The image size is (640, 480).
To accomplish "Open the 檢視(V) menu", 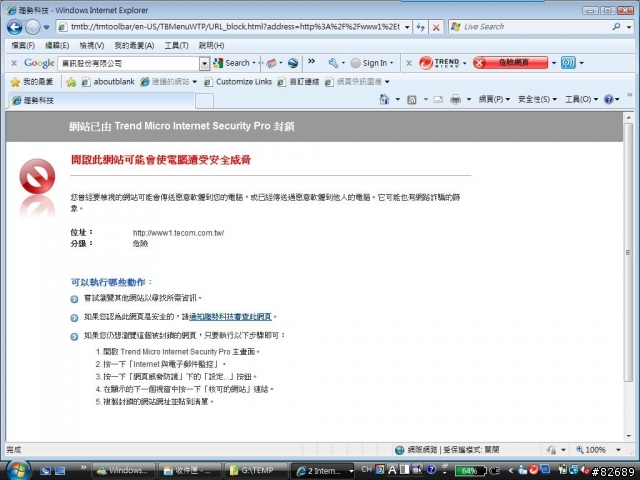I will 91,46.
